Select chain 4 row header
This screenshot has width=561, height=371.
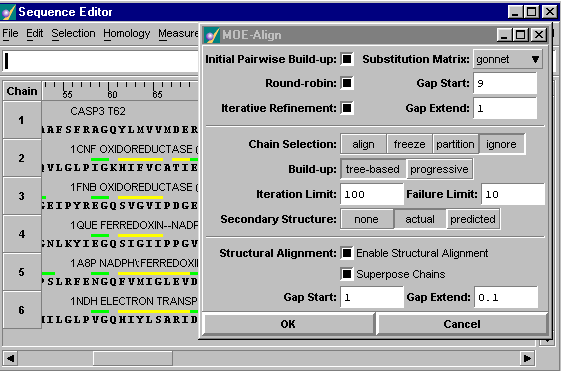(x=22, y=234)
